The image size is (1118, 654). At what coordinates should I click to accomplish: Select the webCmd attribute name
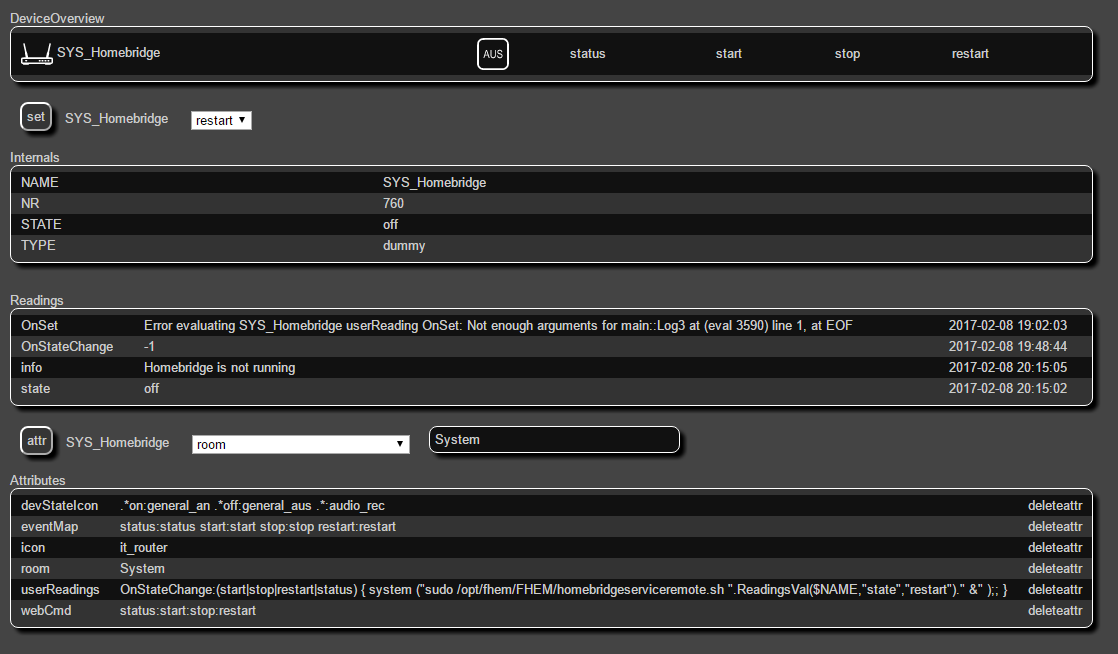click(46, 610)
